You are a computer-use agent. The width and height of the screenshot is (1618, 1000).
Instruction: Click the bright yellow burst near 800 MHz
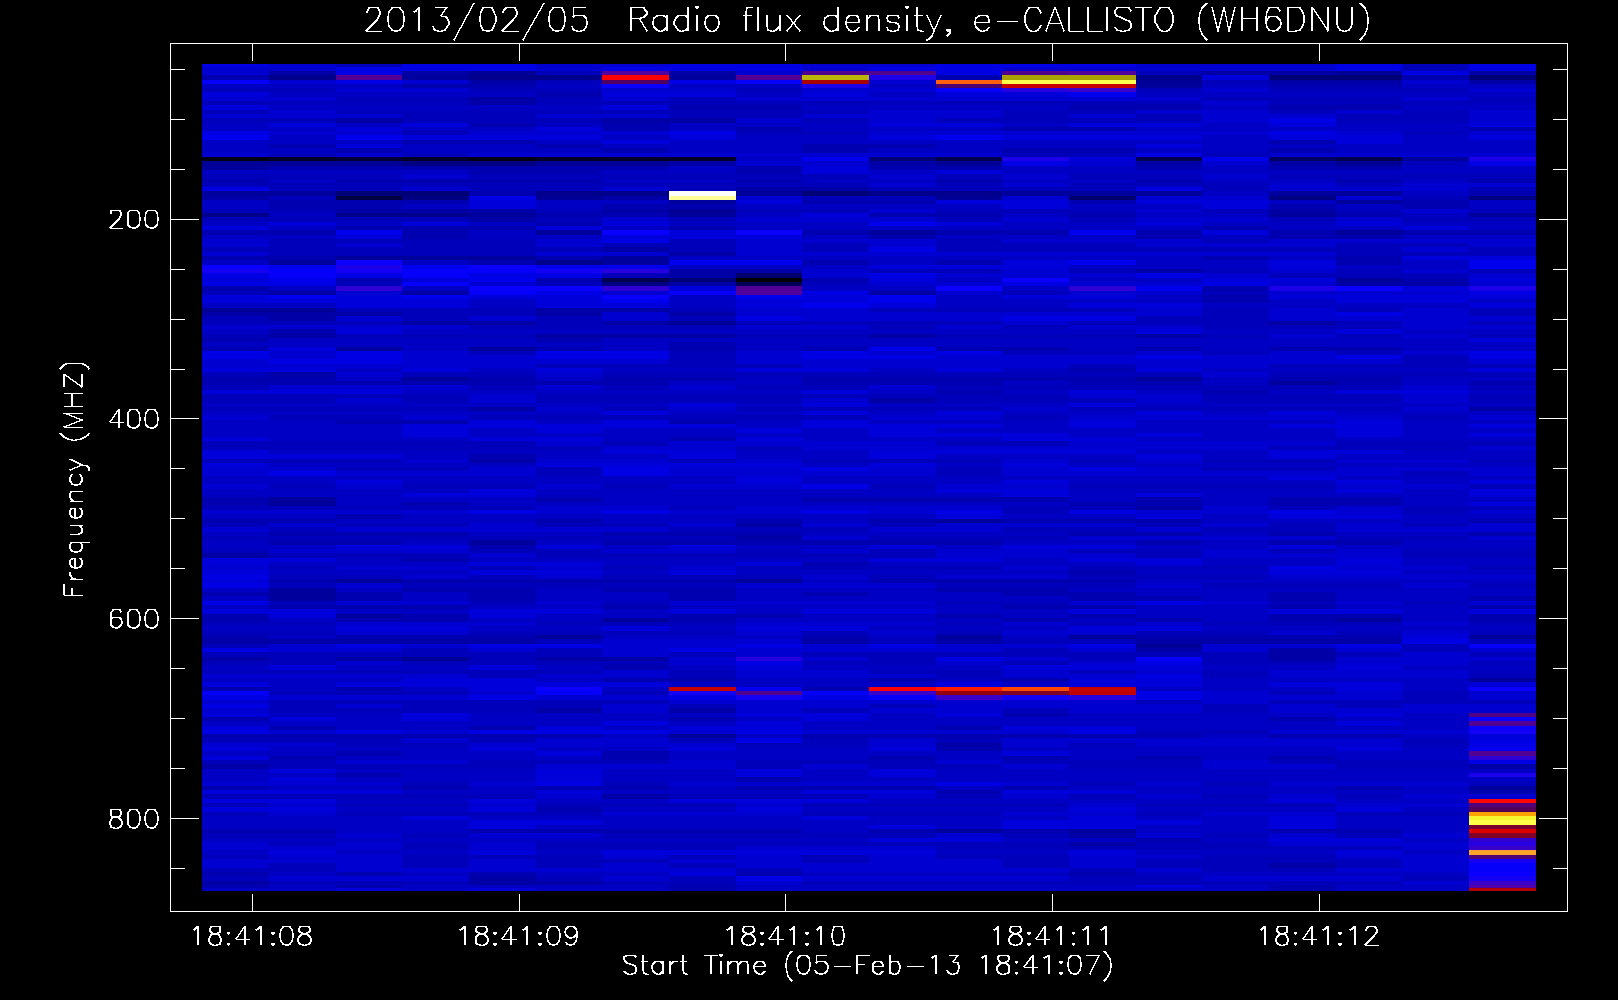[1502, 819]
